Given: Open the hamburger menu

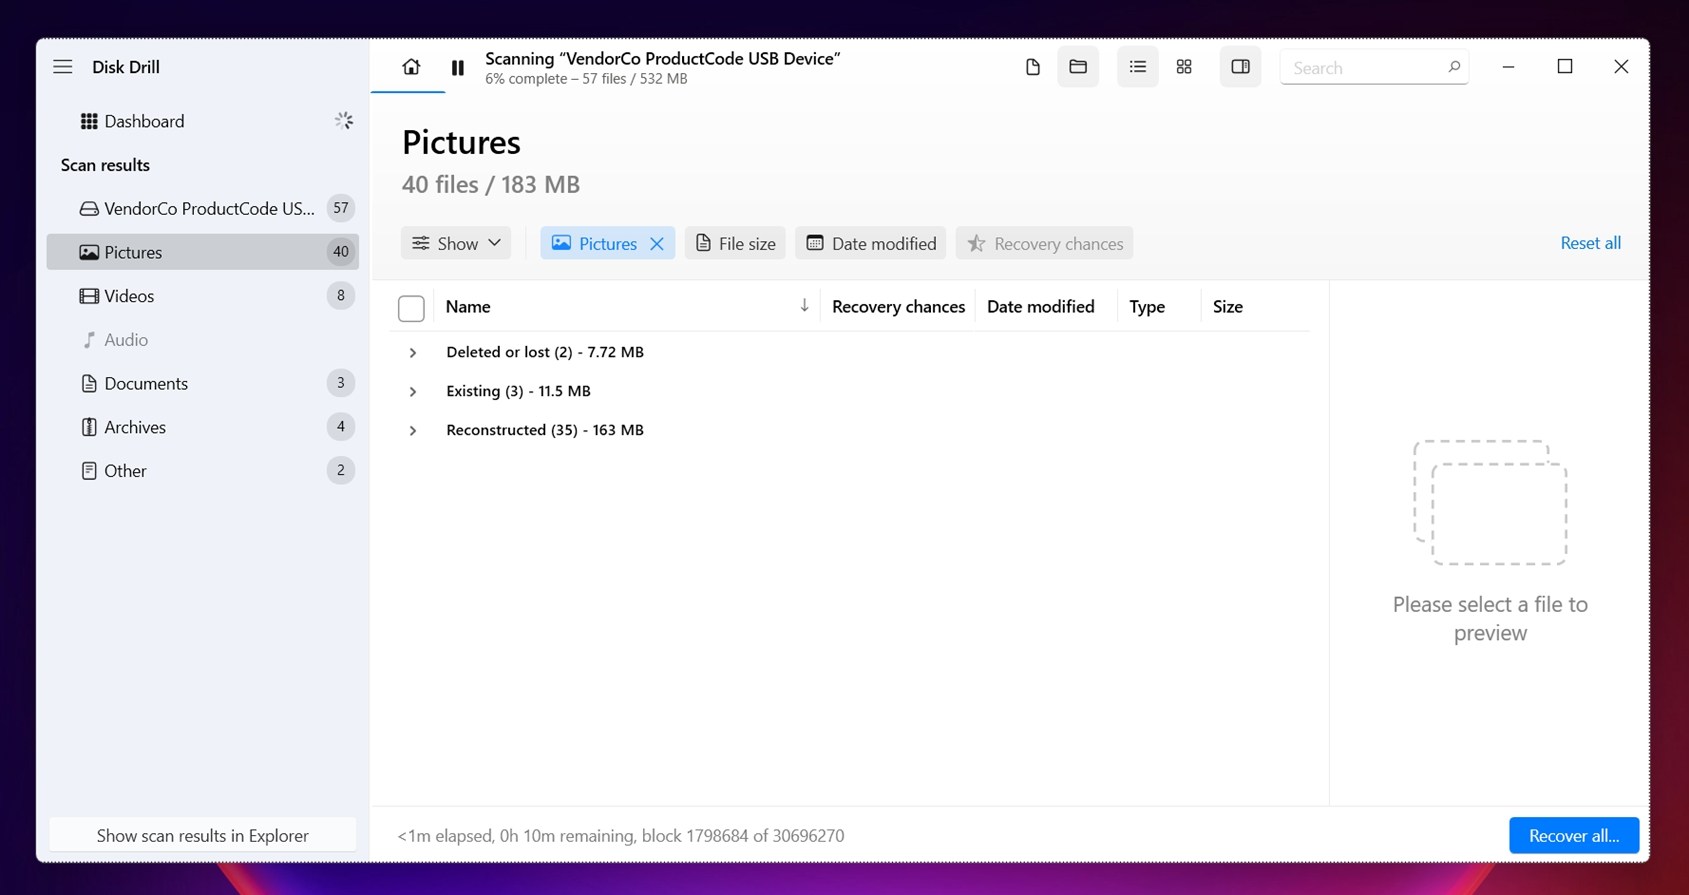Looking at the screenshot, I should (x=63, y=67).
